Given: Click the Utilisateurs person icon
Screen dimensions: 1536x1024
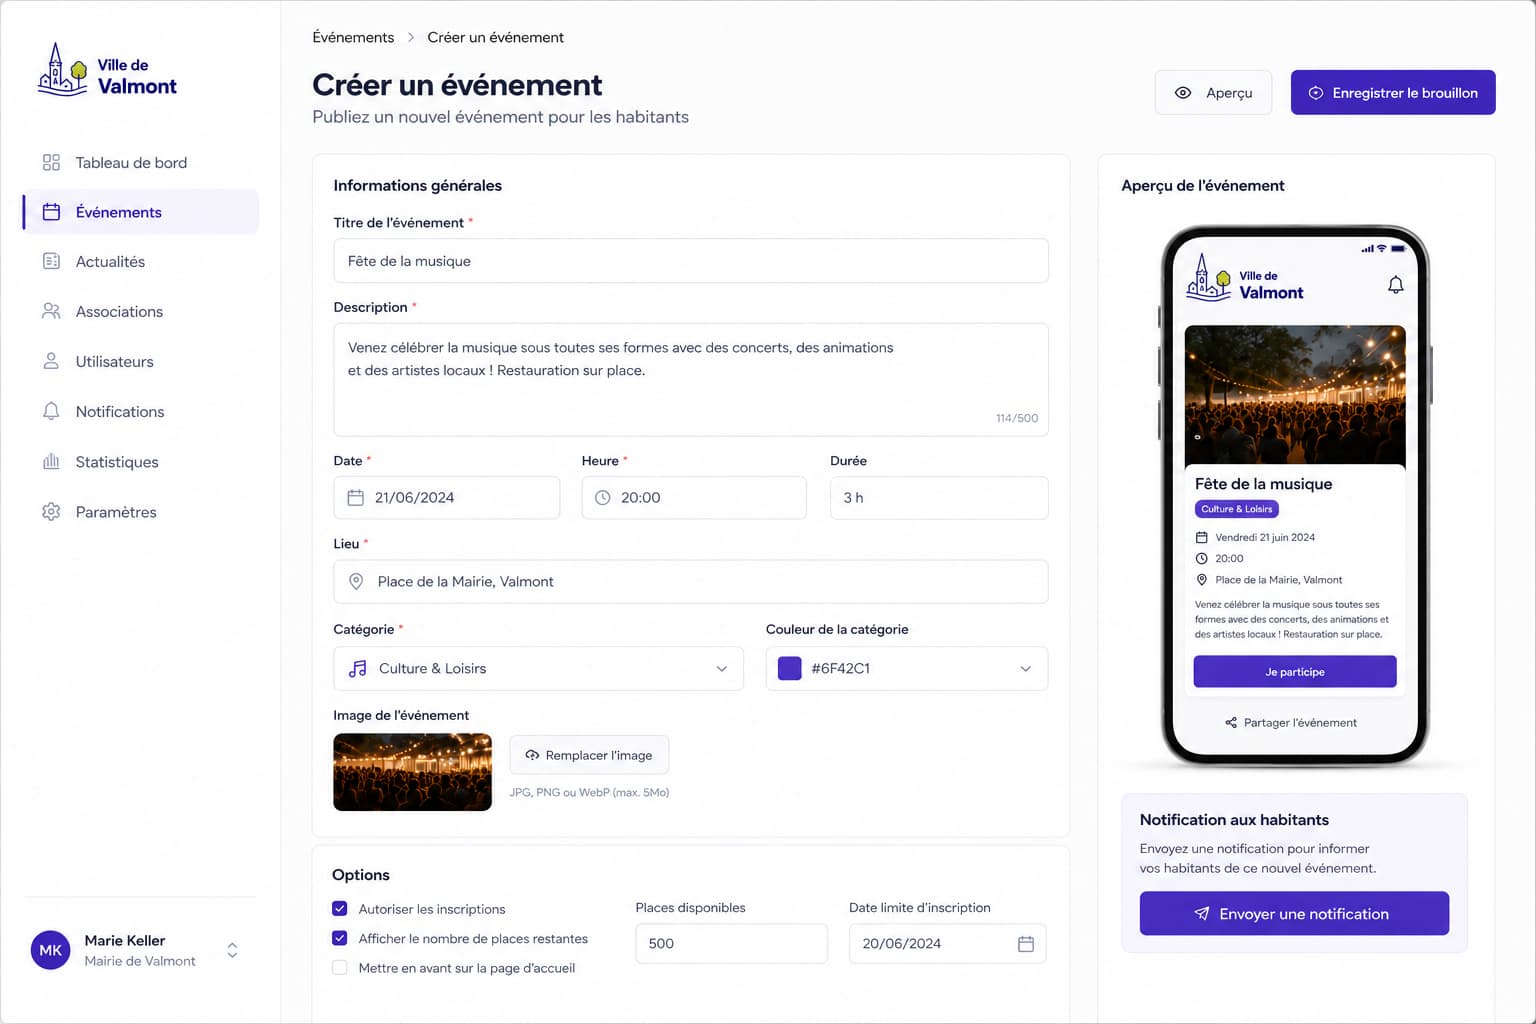Looking at the screenshot, I should point(51,361).
